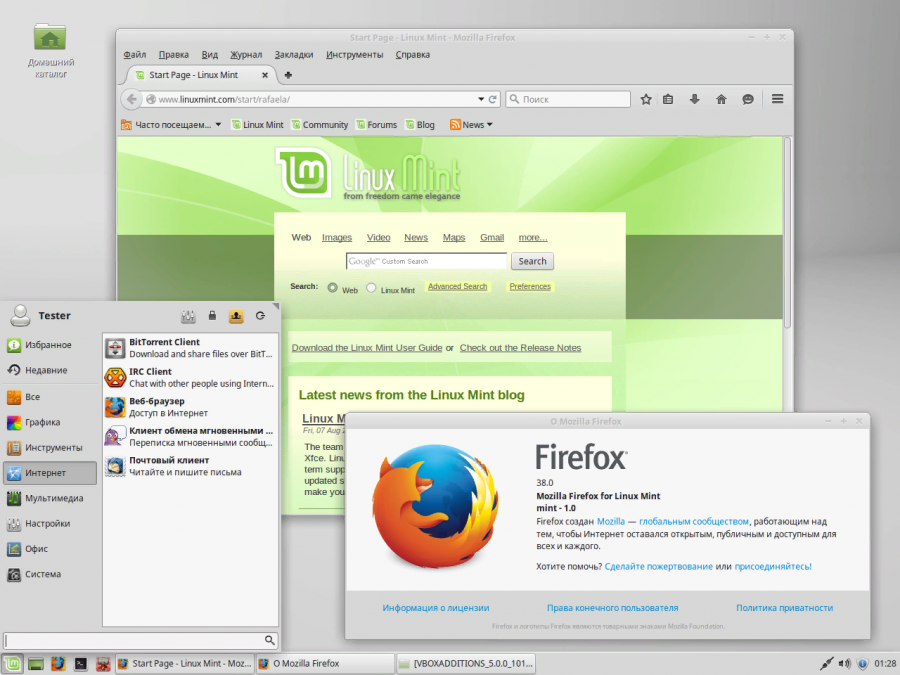Open terminal from the panel launcher

(x=80, y=664)
